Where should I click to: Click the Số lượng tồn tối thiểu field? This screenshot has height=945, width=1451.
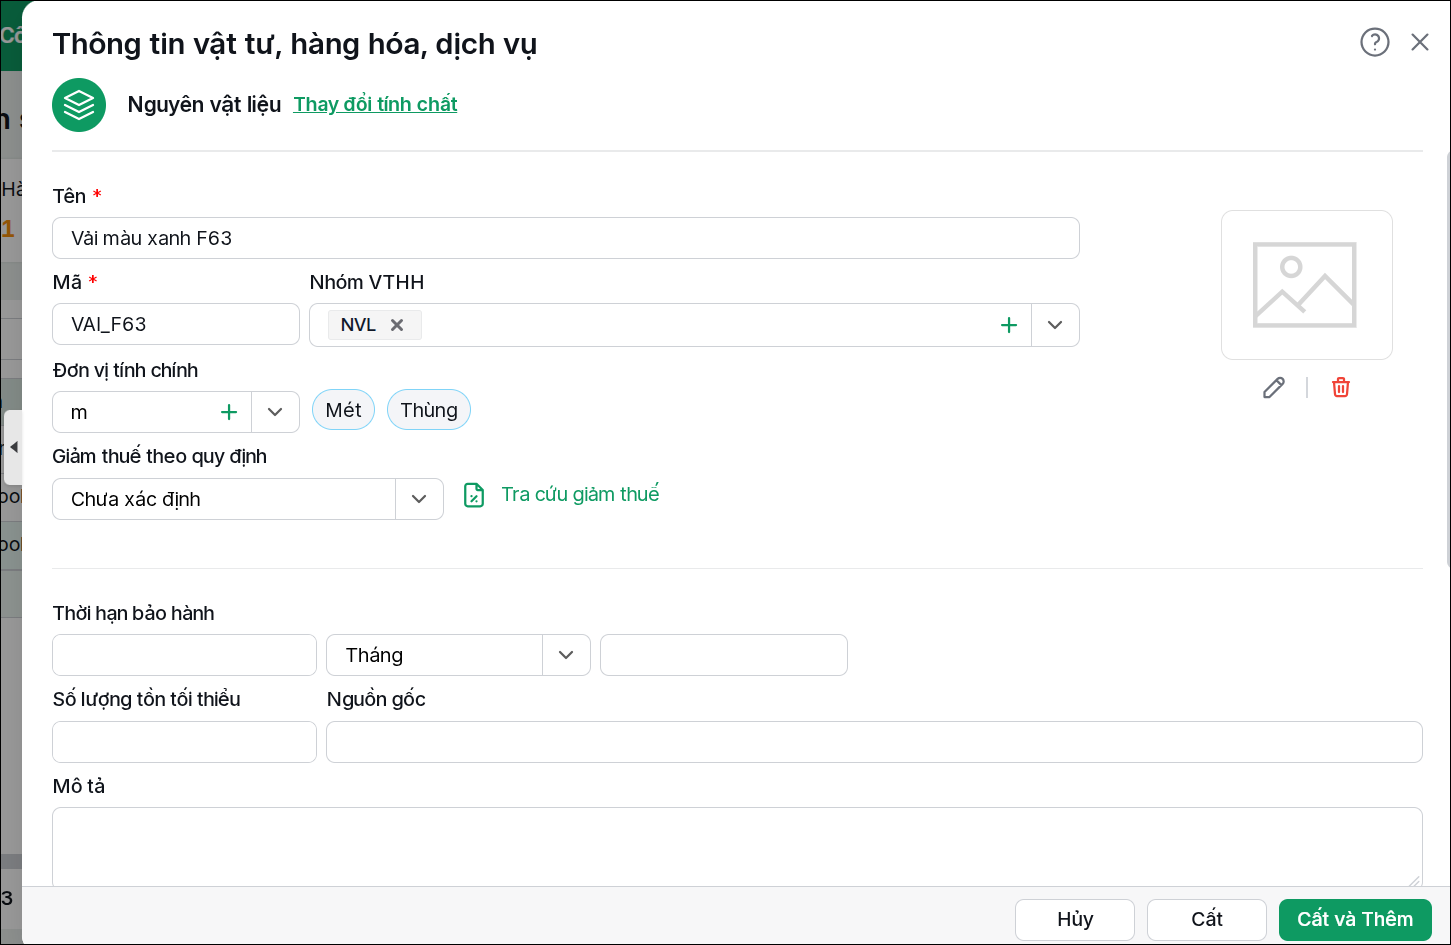pos(184,742)
